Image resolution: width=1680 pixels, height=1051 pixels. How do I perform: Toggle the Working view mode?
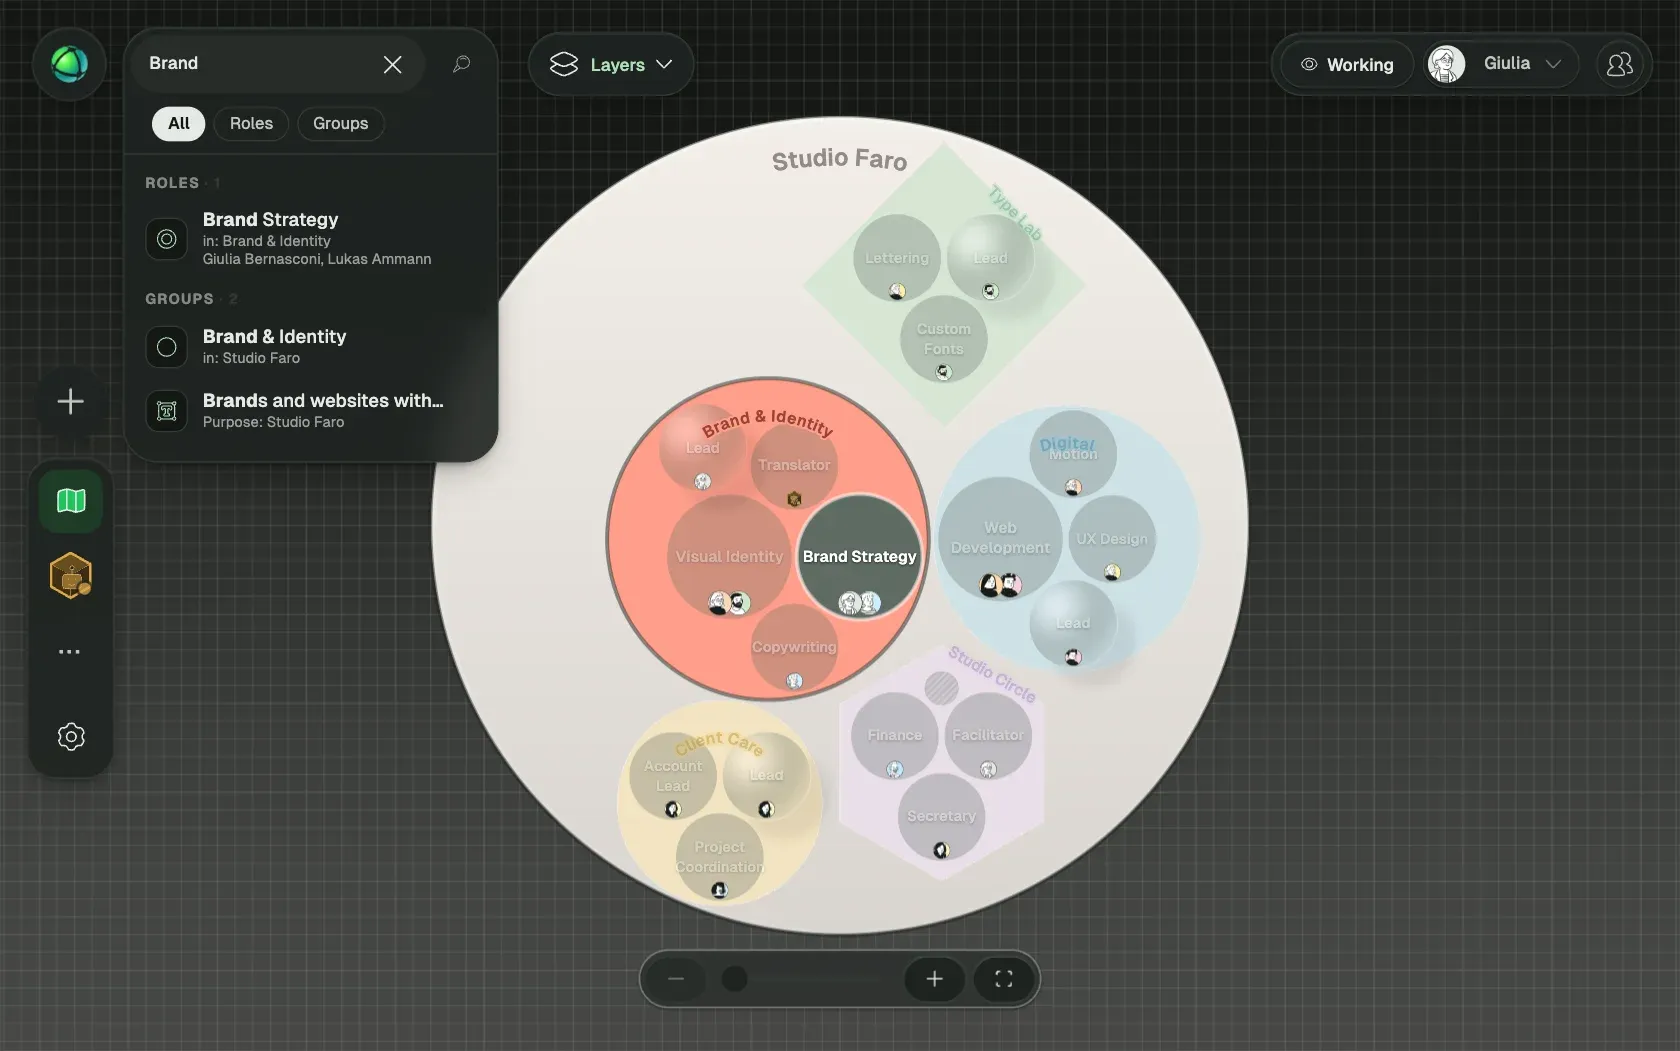1347,65
